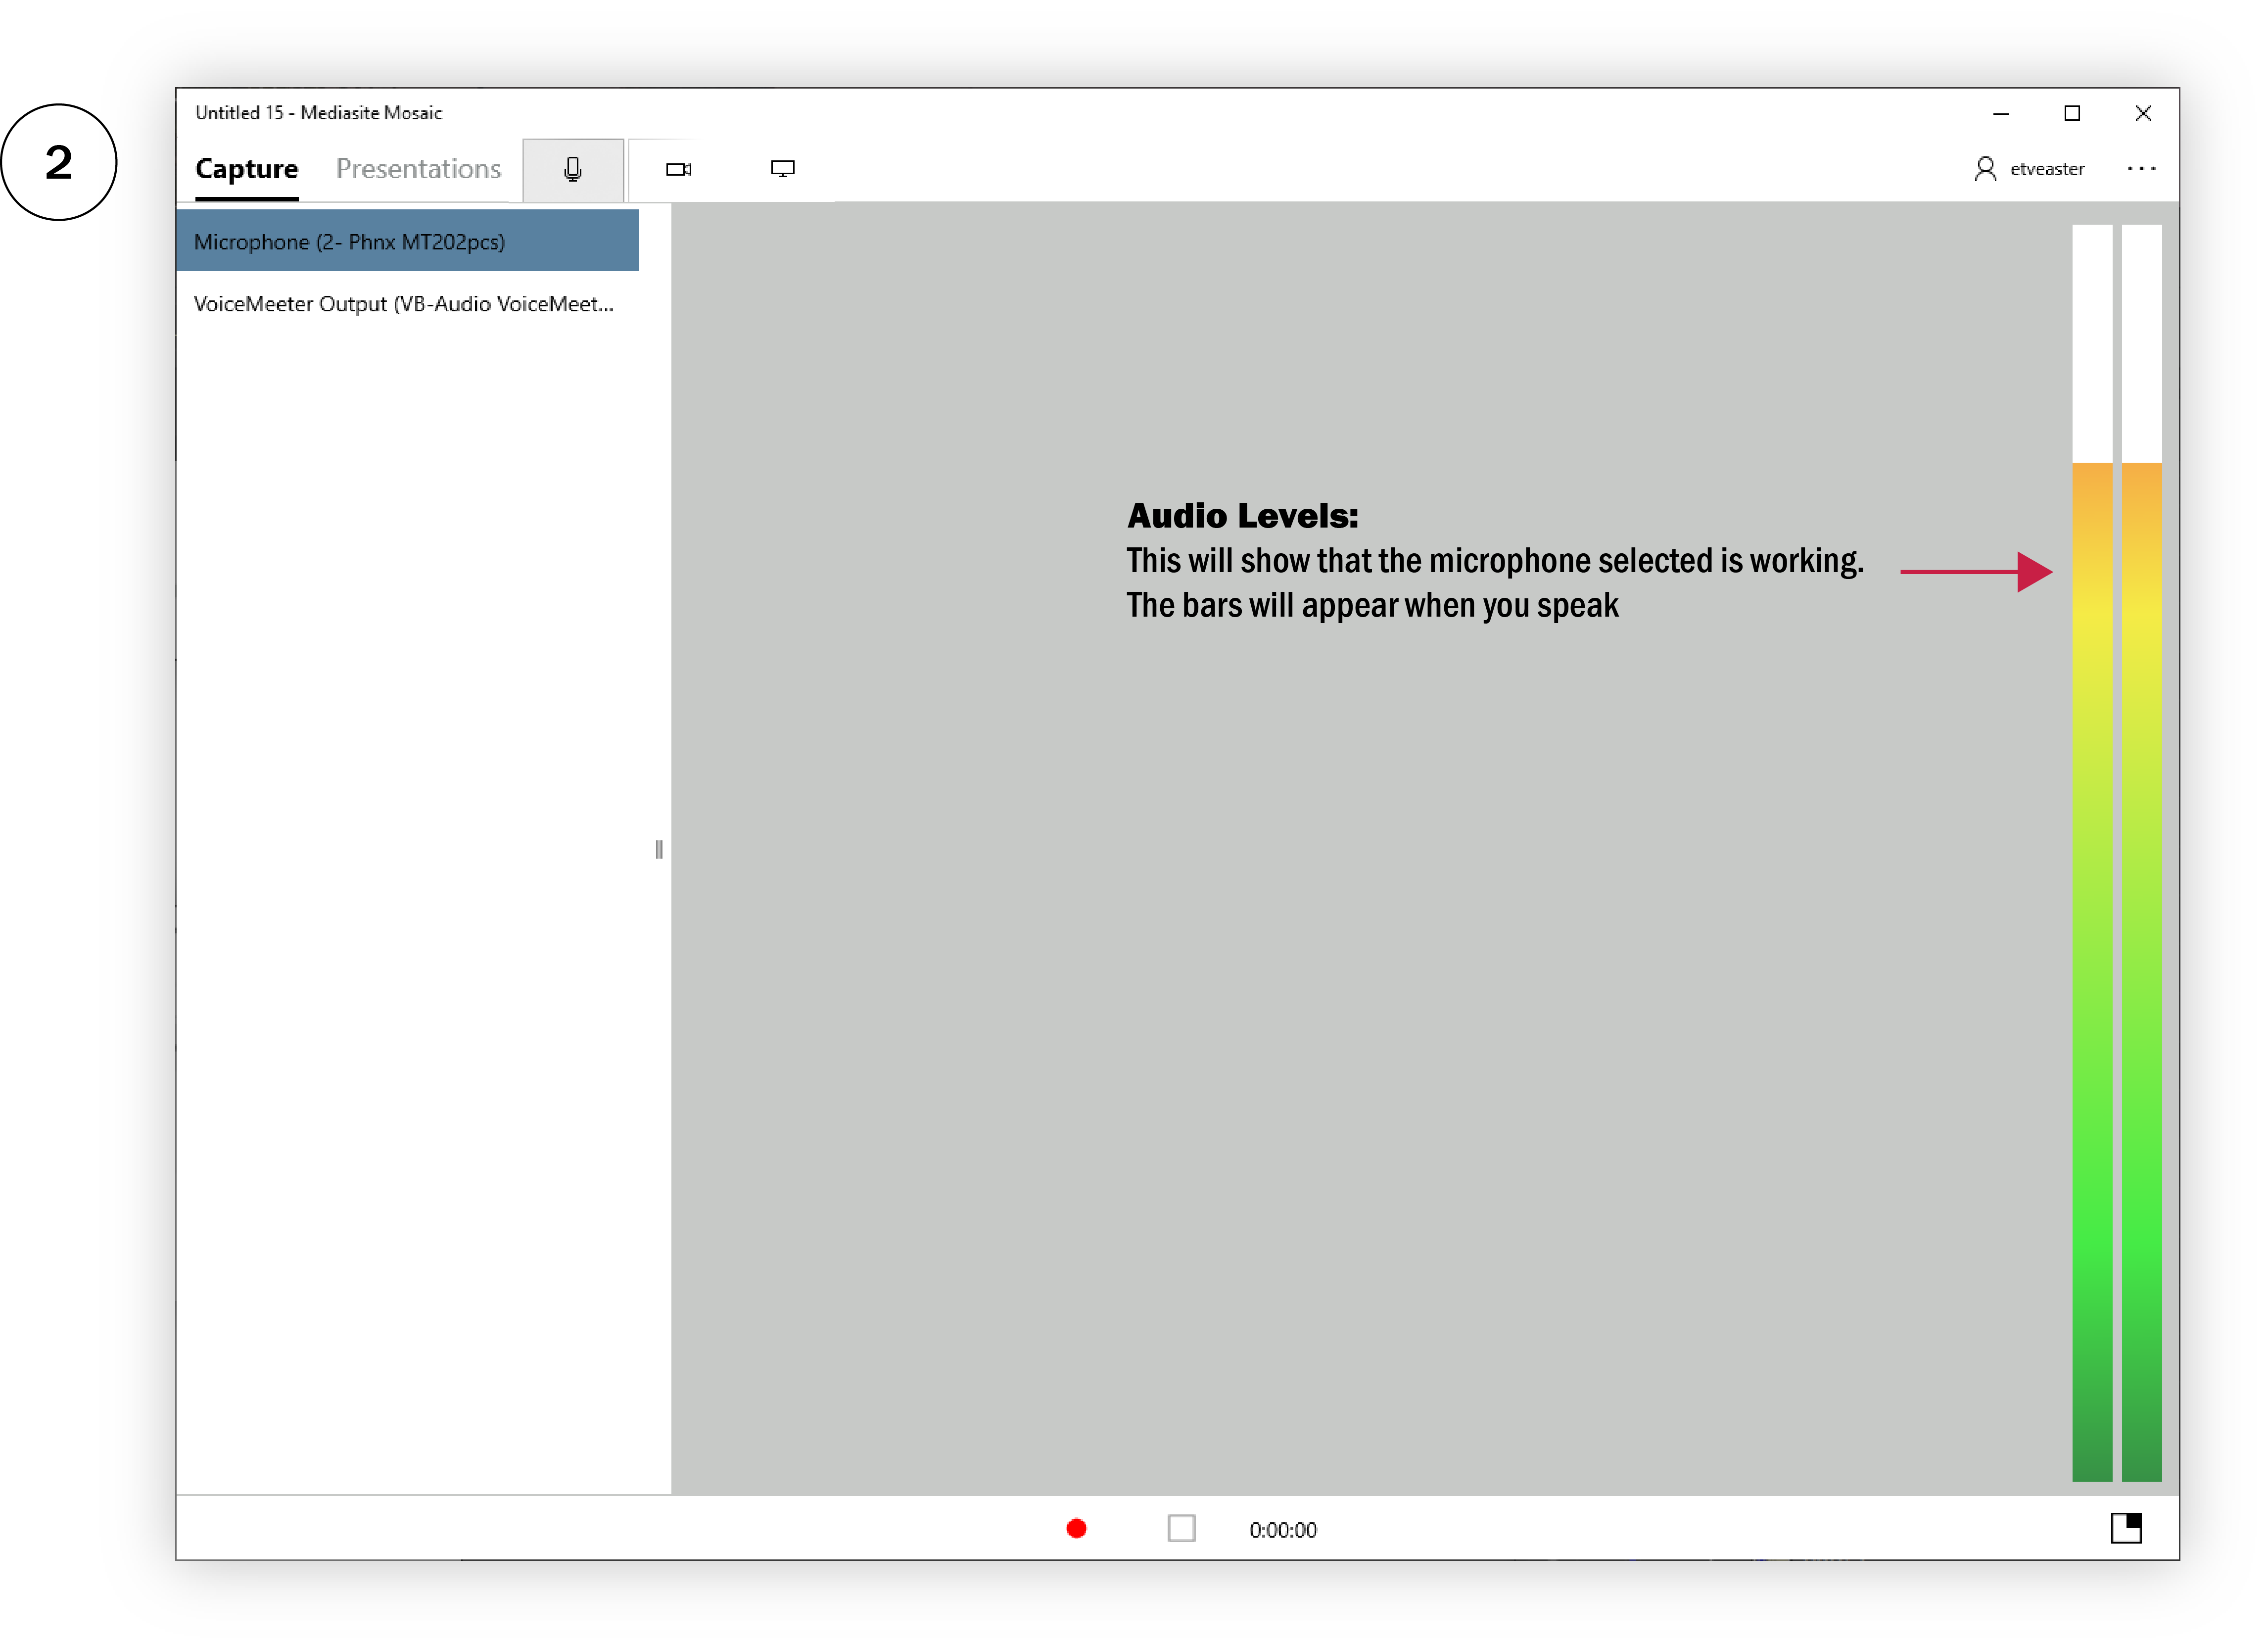This screenshot has height=1648, width=2268.
Task: Minimize the Mediasite Mosaic window
Action: pos(2001,113)
